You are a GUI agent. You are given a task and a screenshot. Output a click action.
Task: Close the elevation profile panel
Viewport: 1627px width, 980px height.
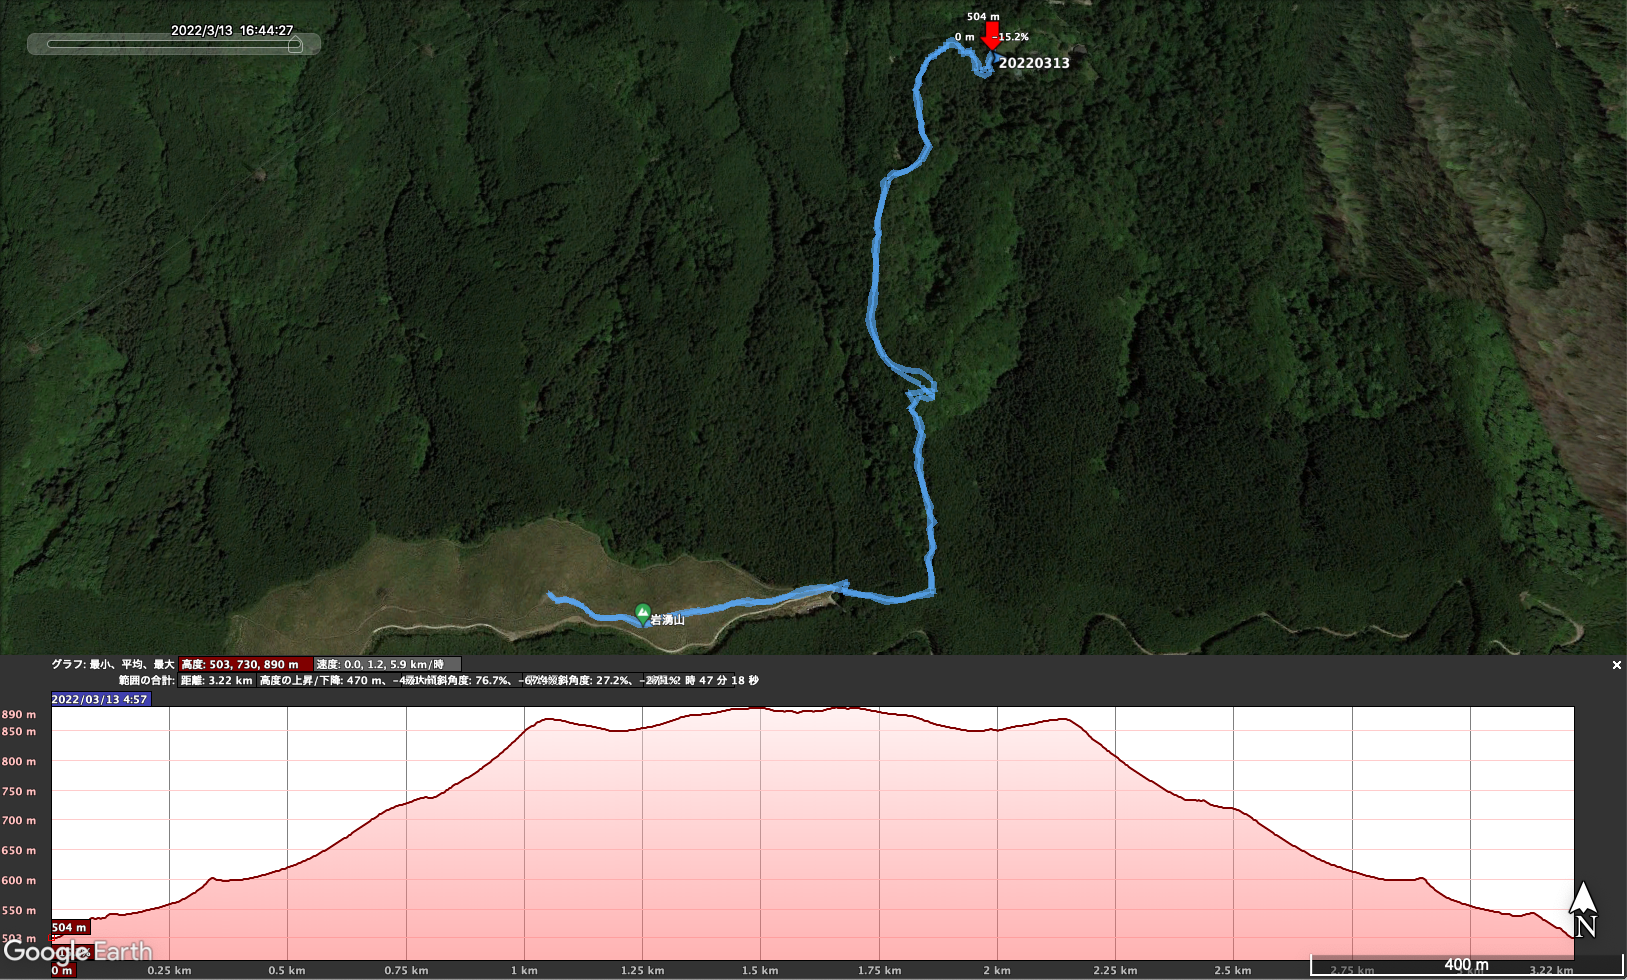[1616, 665]
